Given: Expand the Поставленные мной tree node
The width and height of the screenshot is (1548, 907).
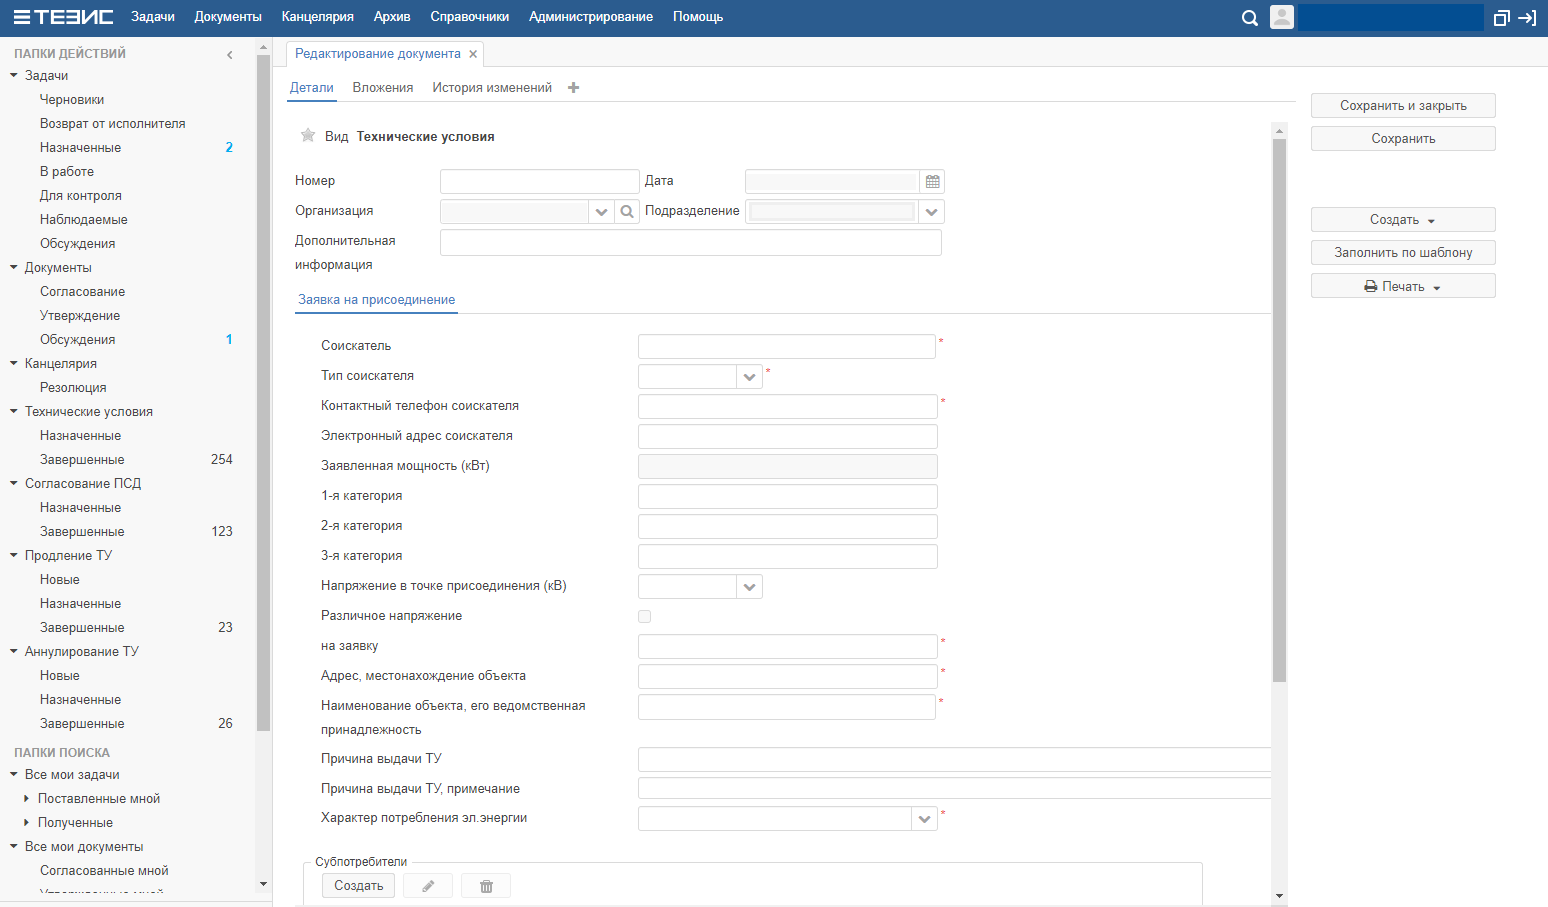Looking at the screenshot, I should [x=27, y=799].
